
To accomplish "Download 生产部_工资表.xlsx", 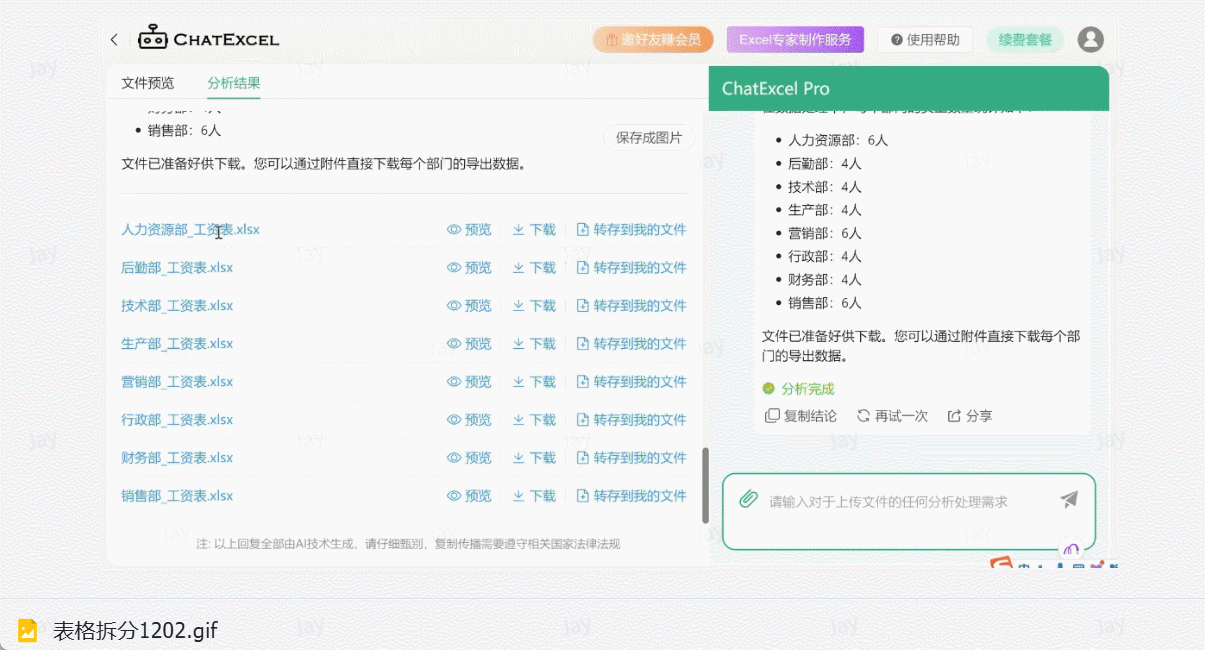I will [534, 344].
